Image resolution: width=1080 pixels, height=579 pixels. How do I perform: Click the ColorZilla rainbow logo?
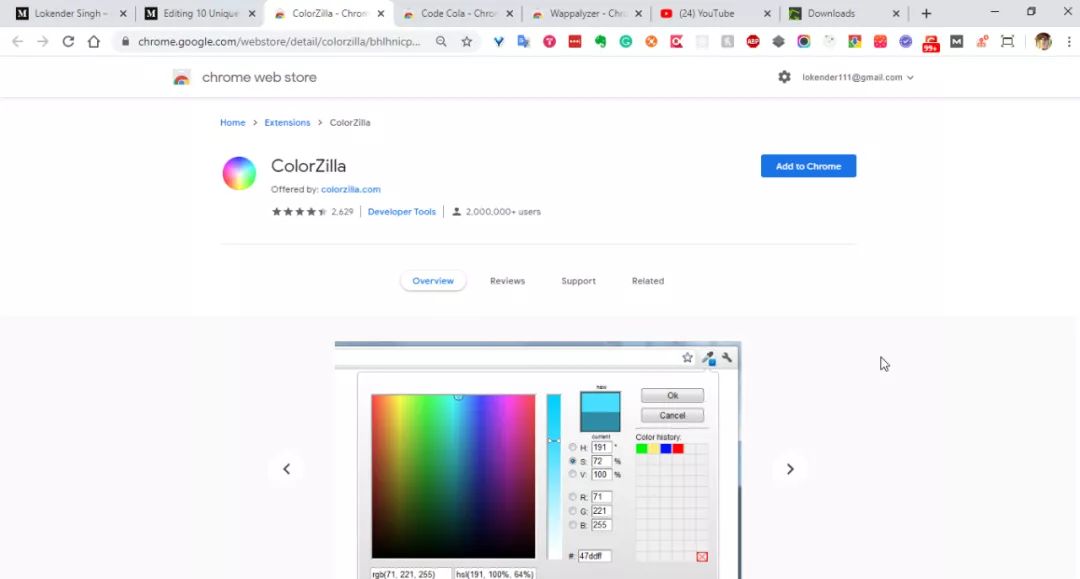[x=239, y=173]
